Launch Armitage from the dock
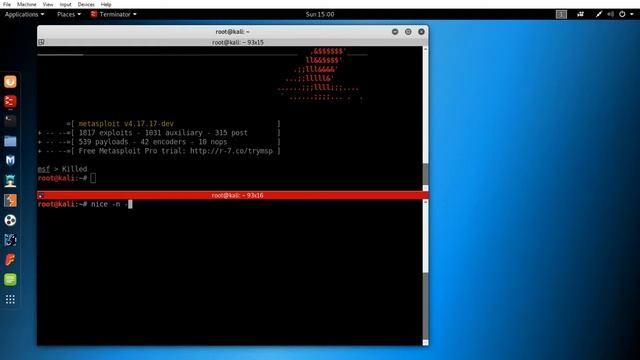The width and height of the screenshot is (640, 360). 10,180
